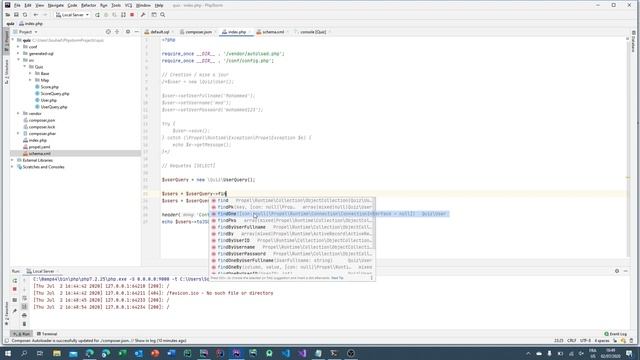The image size is (640, 360).
Task: Open the Terminal tool window button
Action: click(47, 334)
